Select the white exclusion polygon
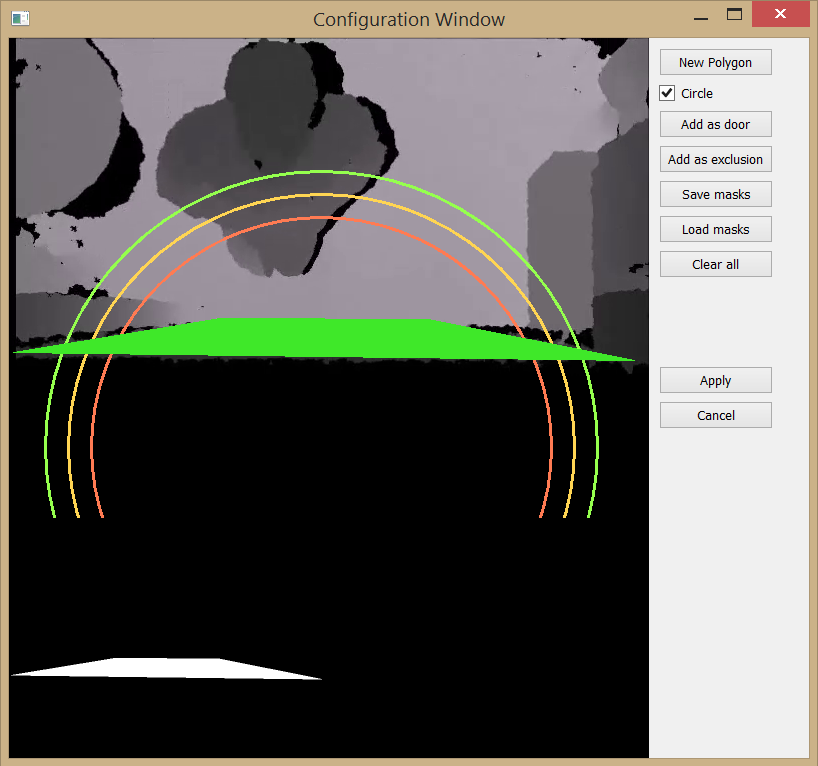818x766 pixels. tap(167, 669)
